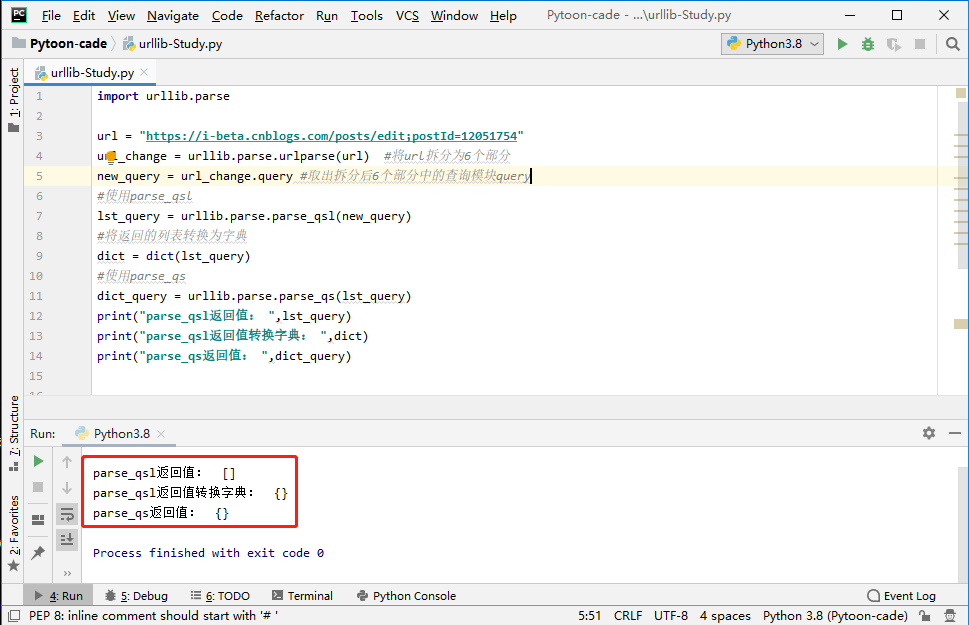Viewport: 969px width, 625px height.
Task: Open the Project tool window
Action: pyautogui.click(x=14, y=100)
